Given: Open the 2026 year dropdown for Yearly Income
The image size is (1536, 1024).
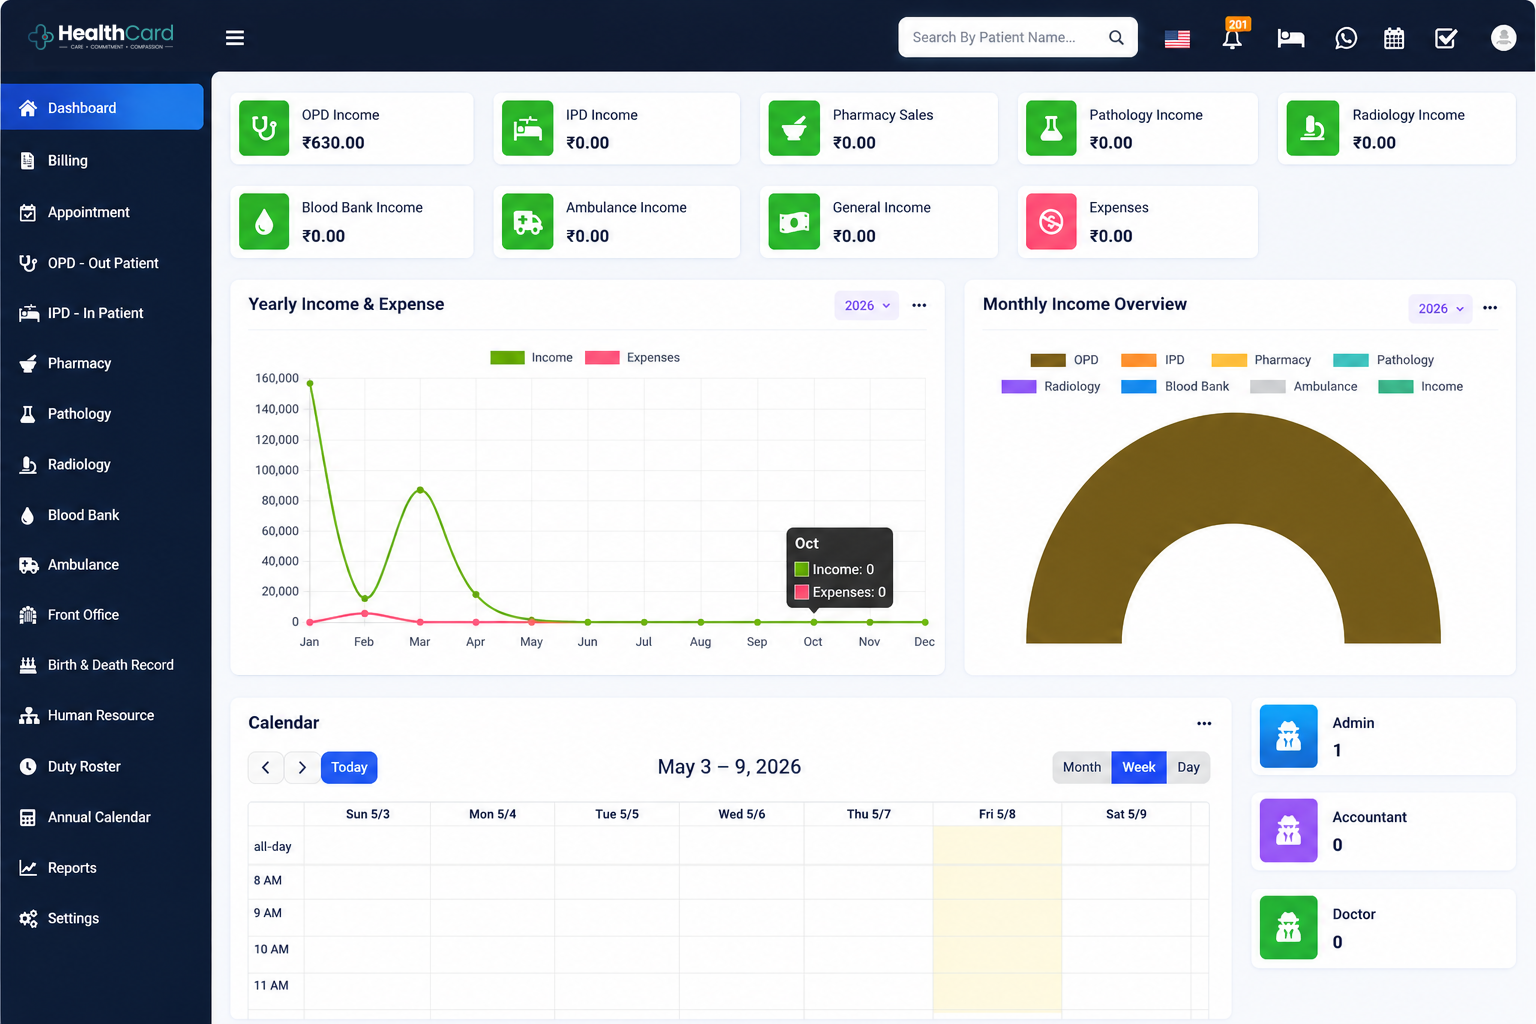Looking at the screenshot, I should (x=867, y=306).
